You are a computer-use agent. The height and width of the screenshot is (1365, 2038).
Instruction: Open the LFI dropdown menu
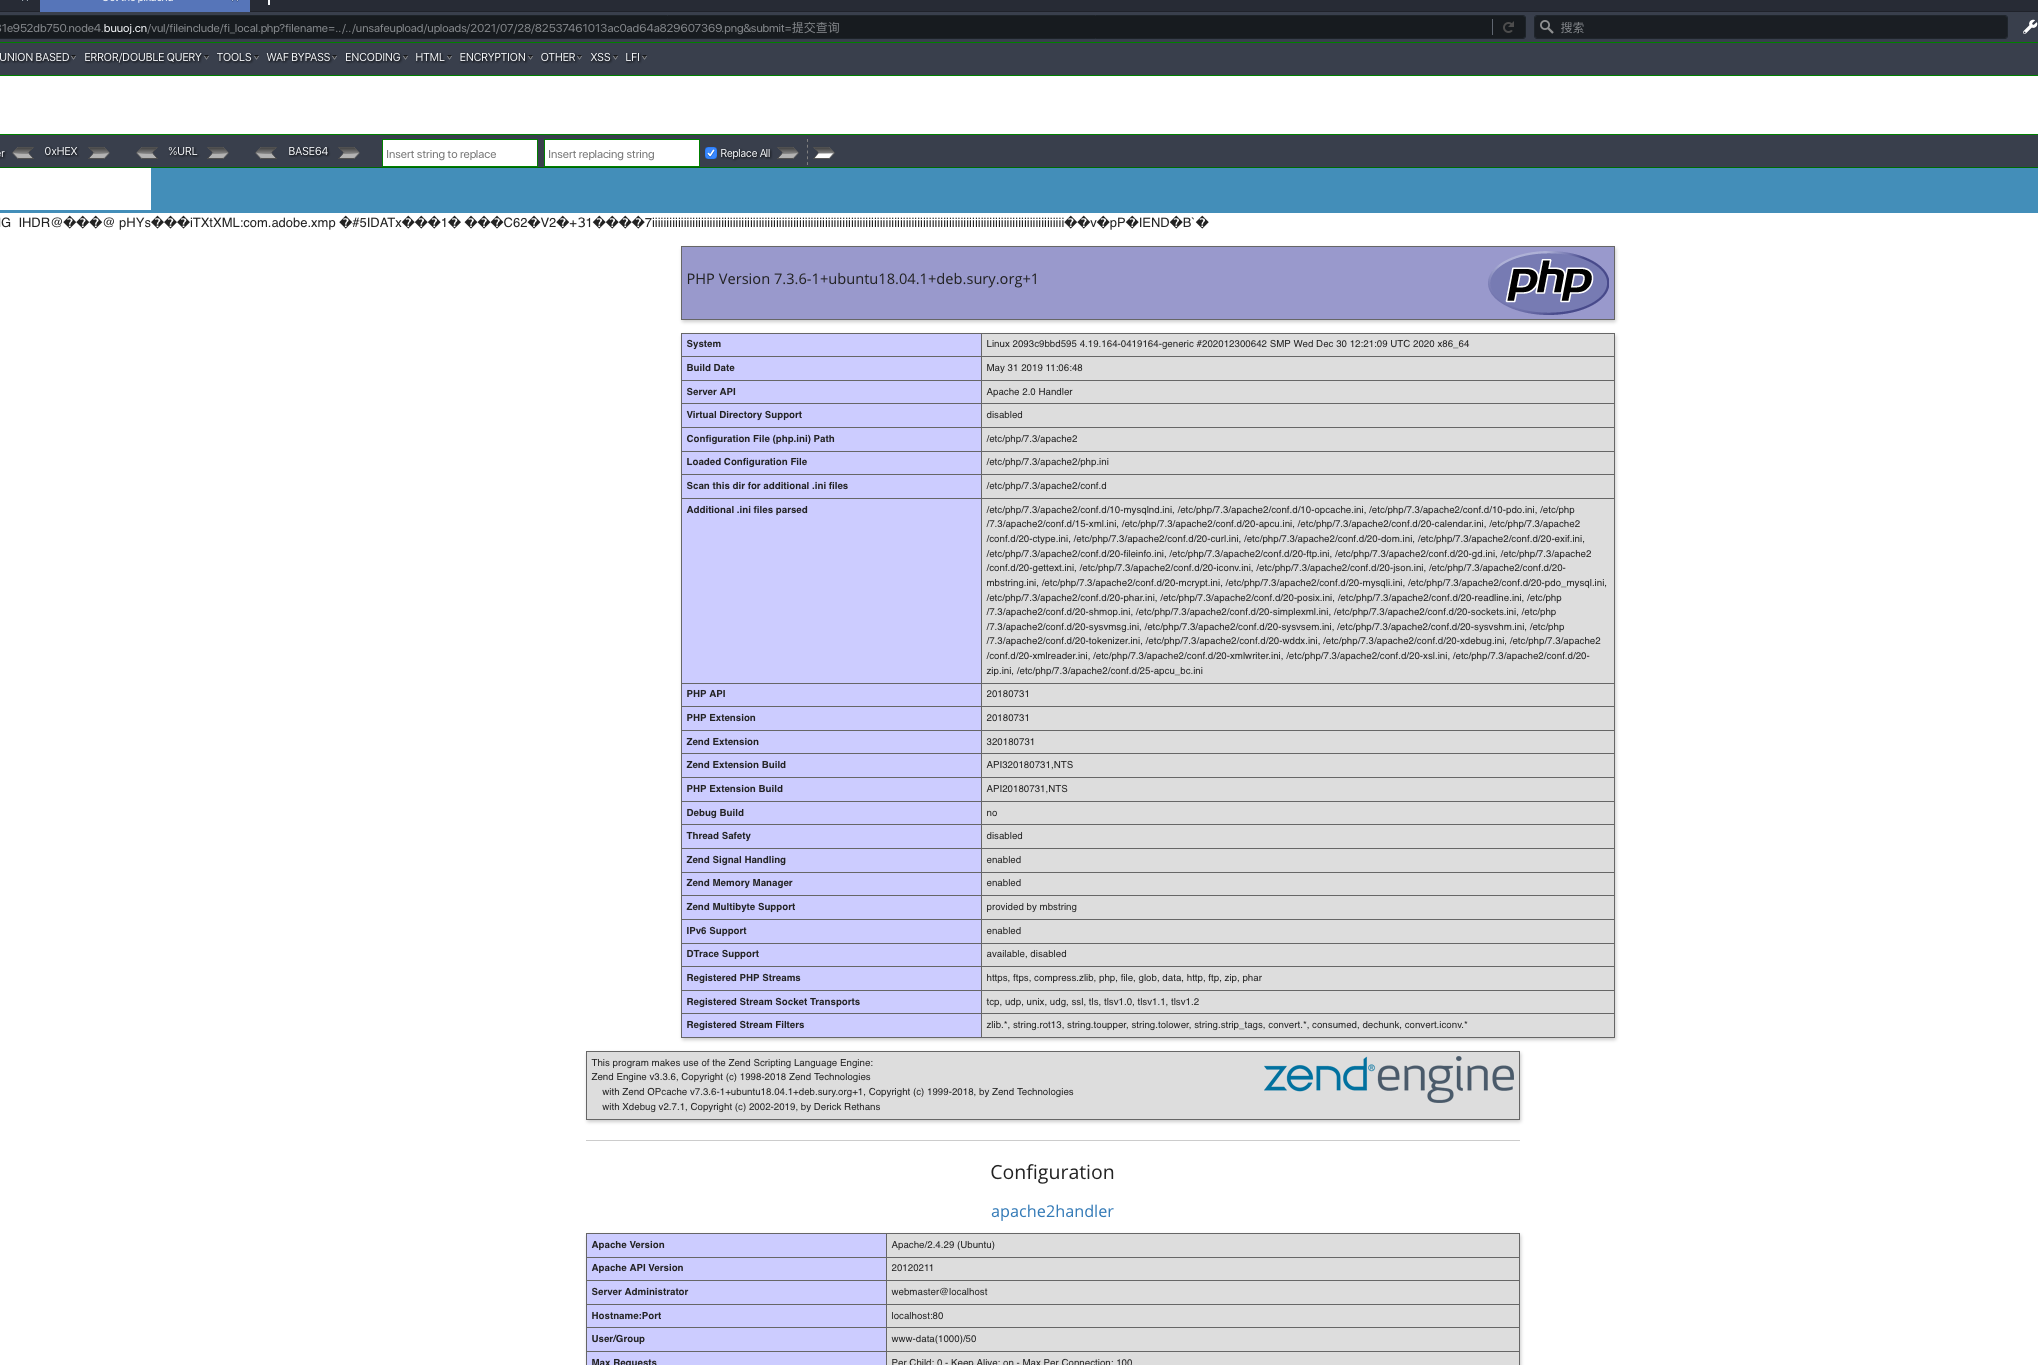(636, 57)
